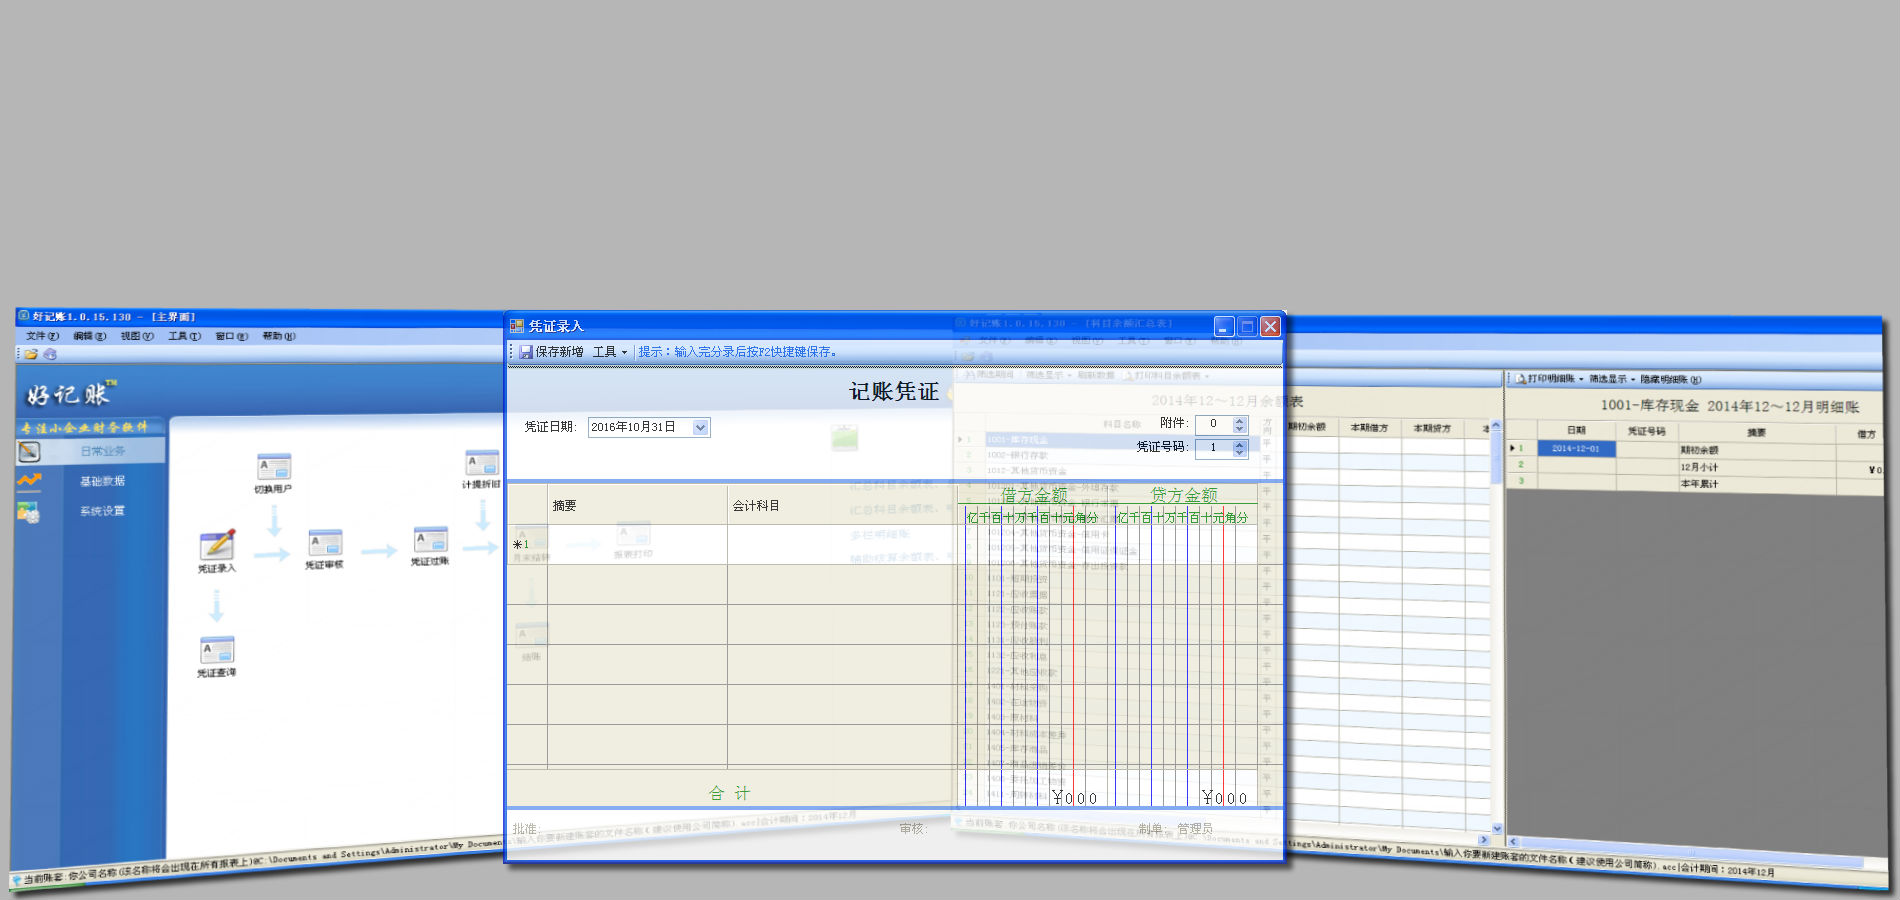This screenshot has width=1900, height=900.
Task: Click the 凭证过账 workflow icon
Action: [x=431, y=540]
